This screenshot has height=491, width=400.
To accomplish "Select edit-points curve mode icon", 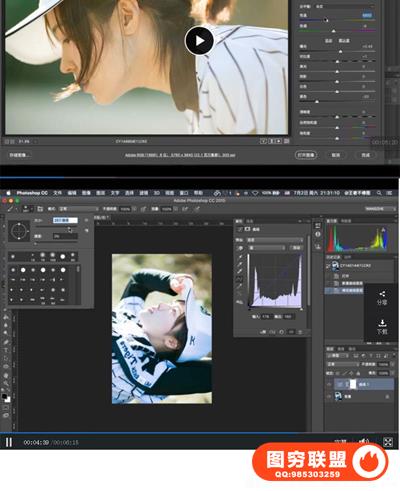I will tap(240, 279).
